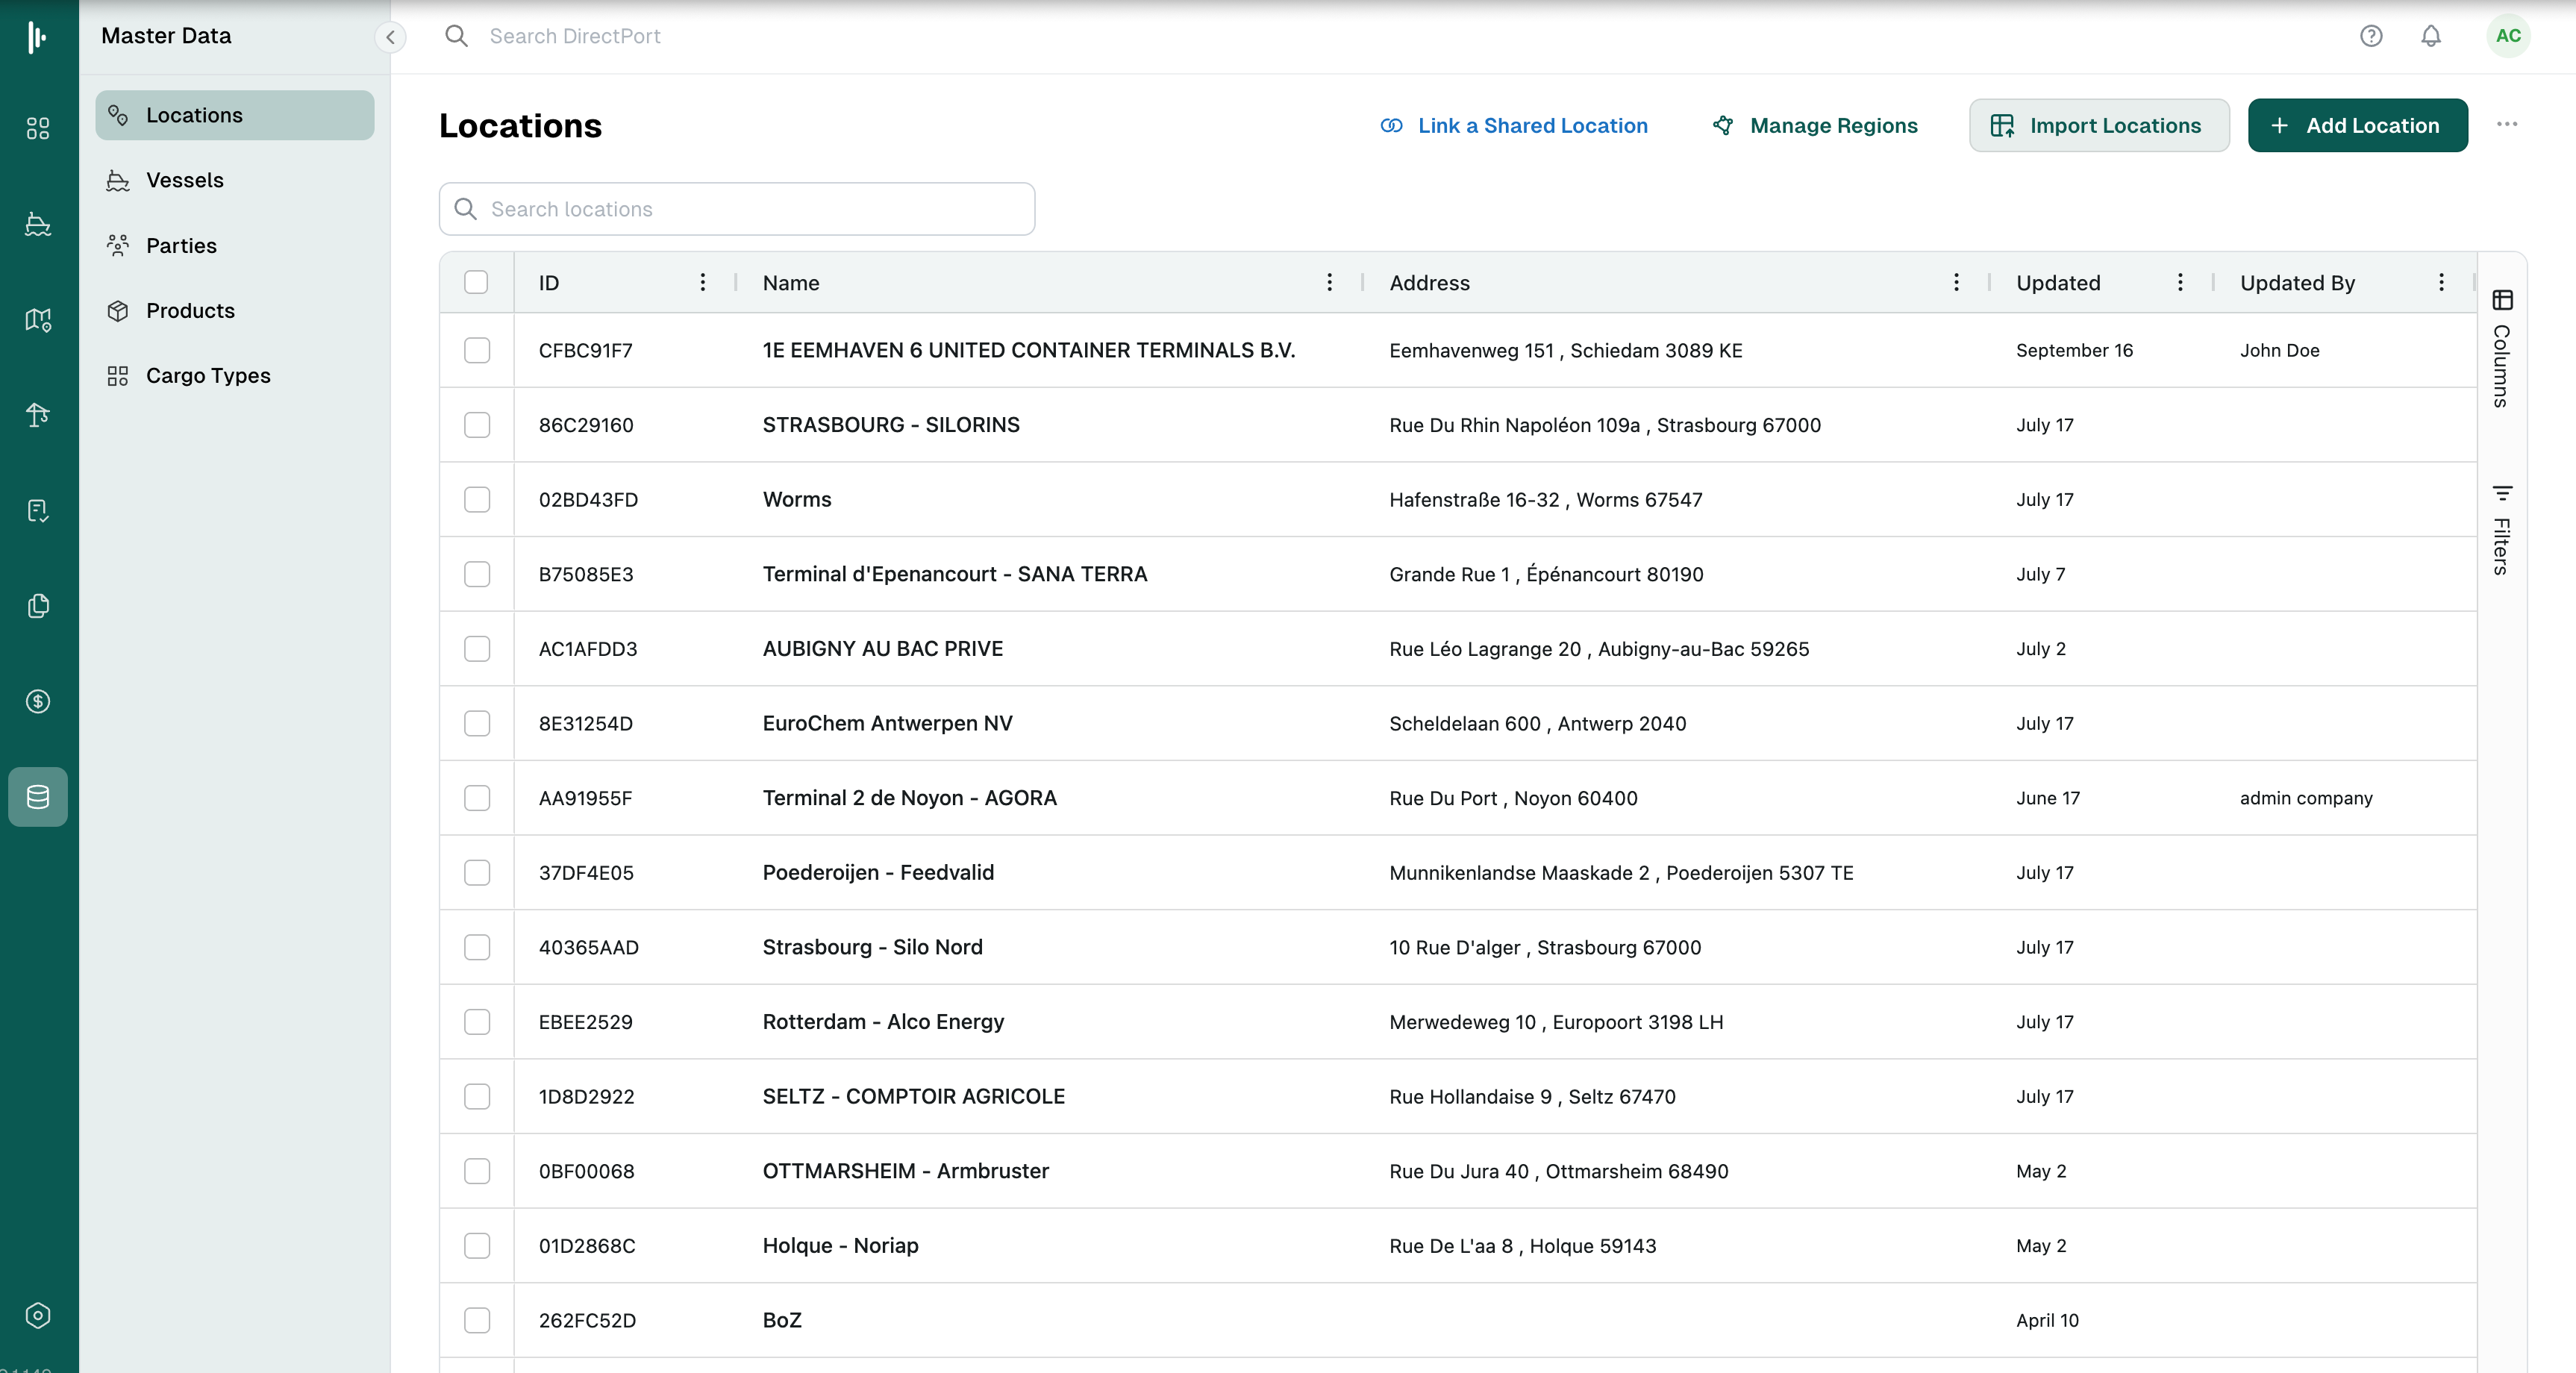Check the Worms location row
This screenshot has height=1373, width=2576.
pyautogui.click(x=477, y=499)
